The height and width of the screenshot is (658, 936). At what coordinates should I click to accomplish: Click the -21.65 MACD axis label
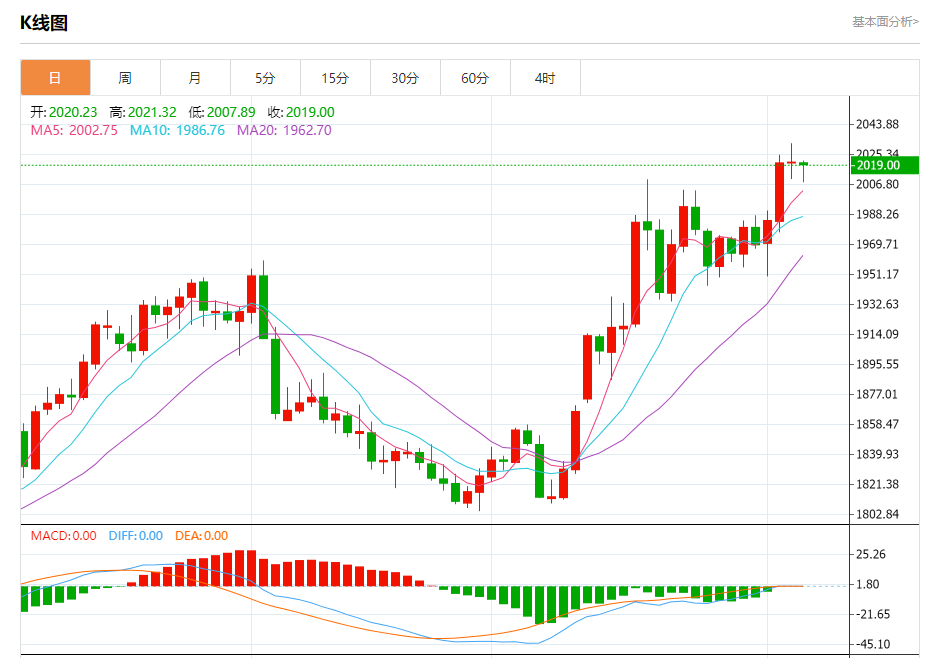[873, 614]
